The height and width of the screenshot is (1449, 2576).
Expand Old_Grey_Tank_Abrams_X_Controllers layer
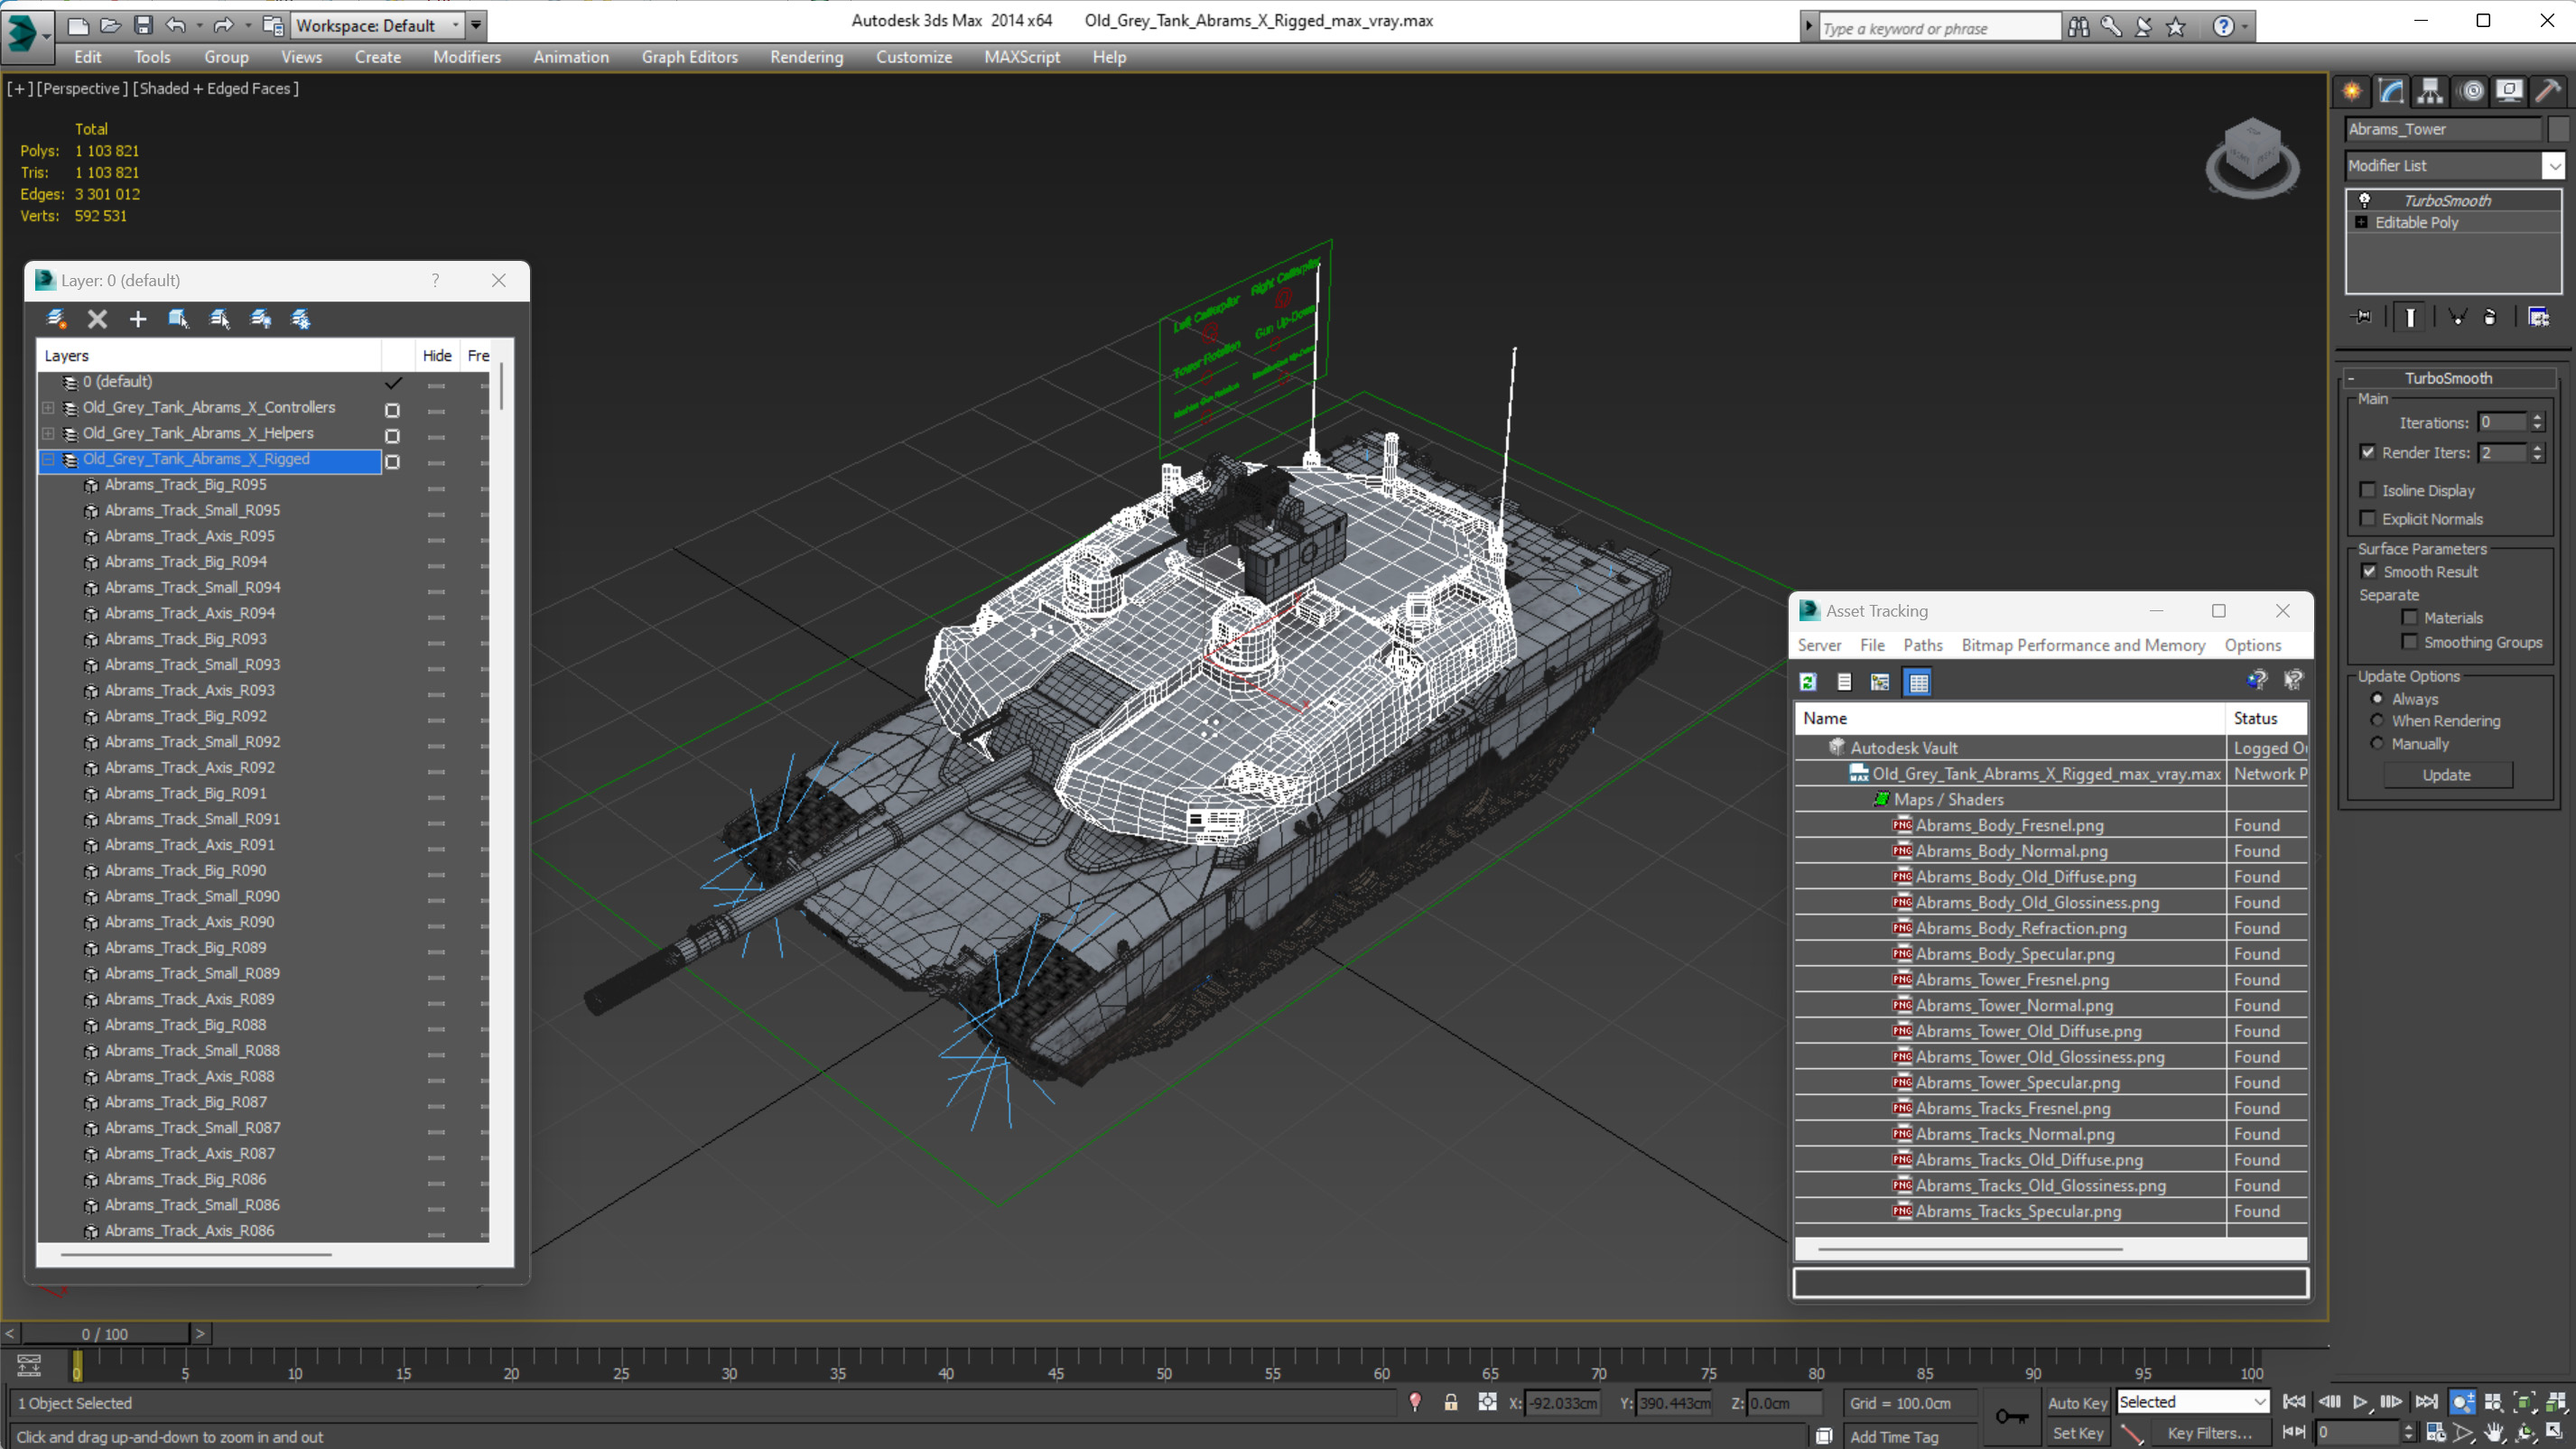point(48,407)
